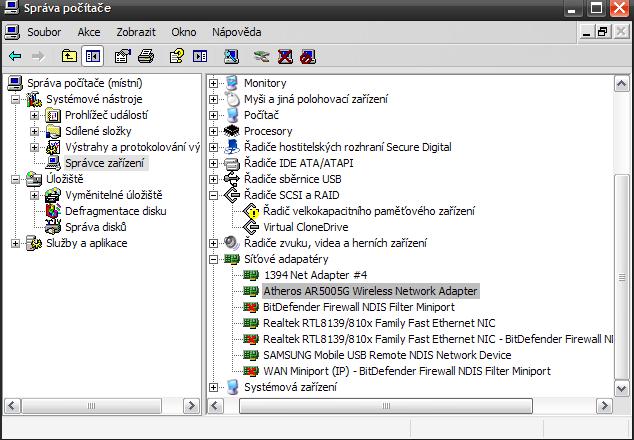
Task: Click the right pane horizontal scrollbar
Action: click(420, 406)
